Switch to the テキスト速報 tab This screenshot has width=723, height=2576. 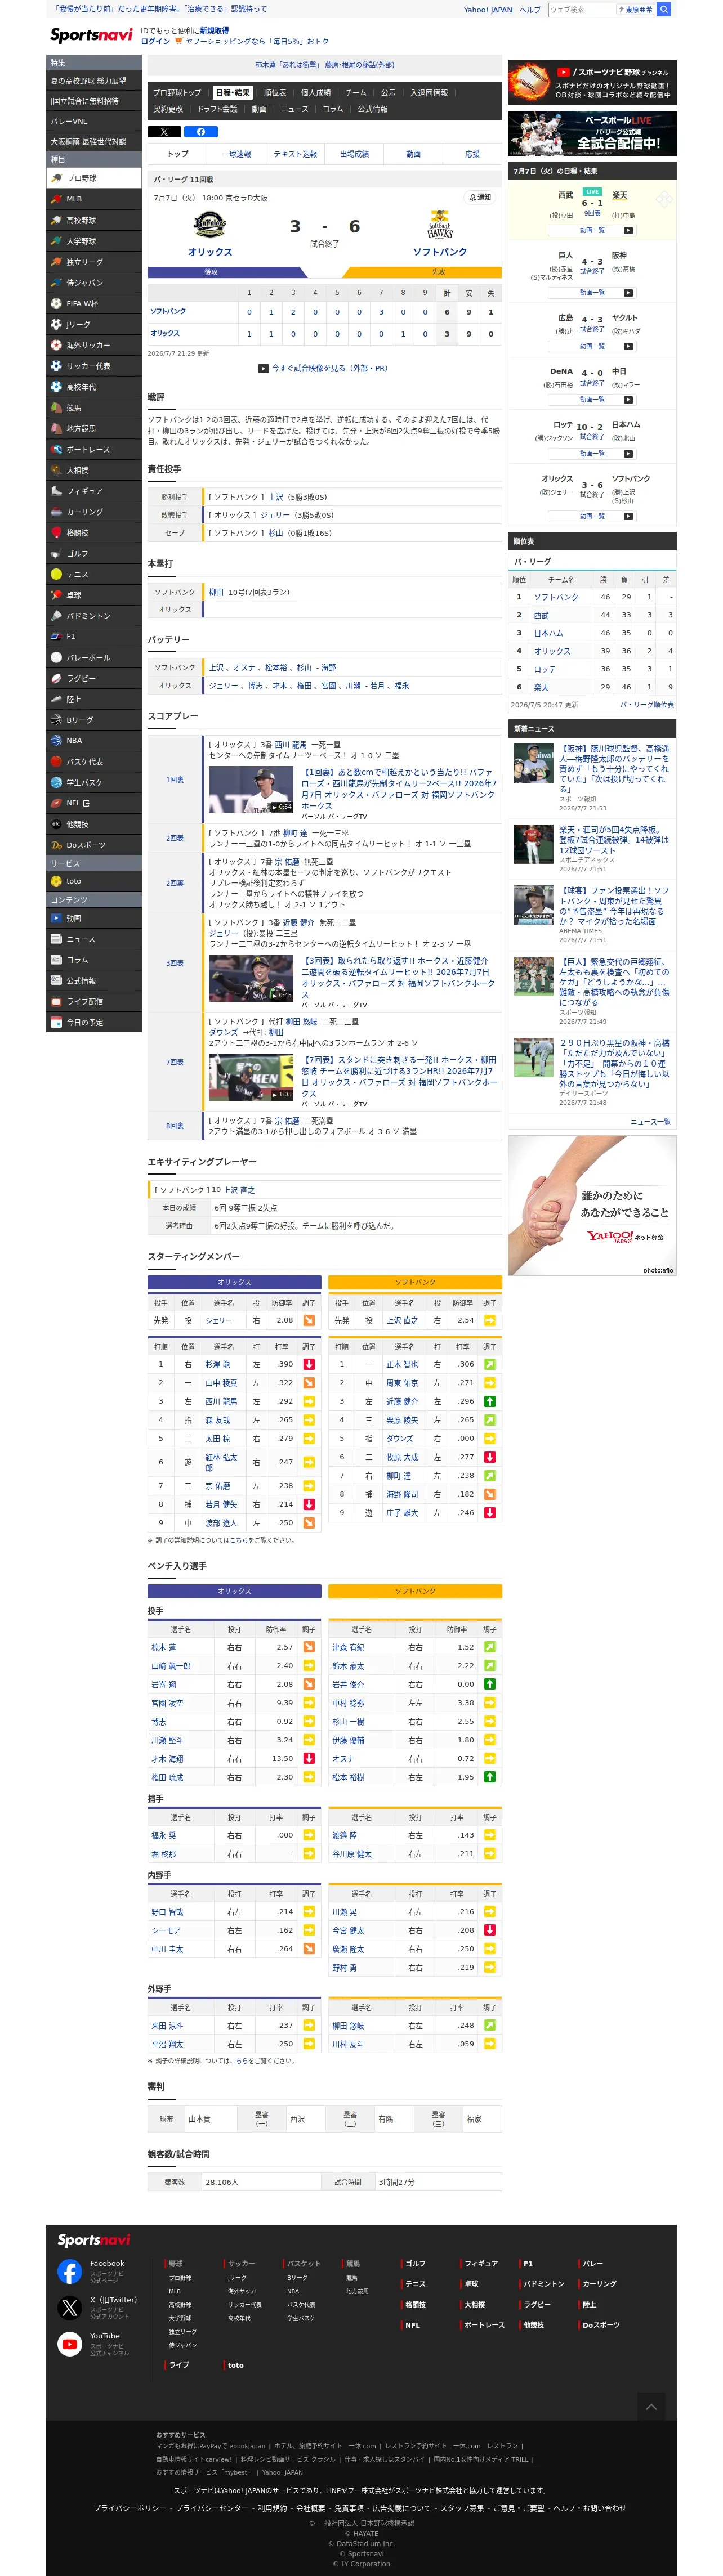295,154
